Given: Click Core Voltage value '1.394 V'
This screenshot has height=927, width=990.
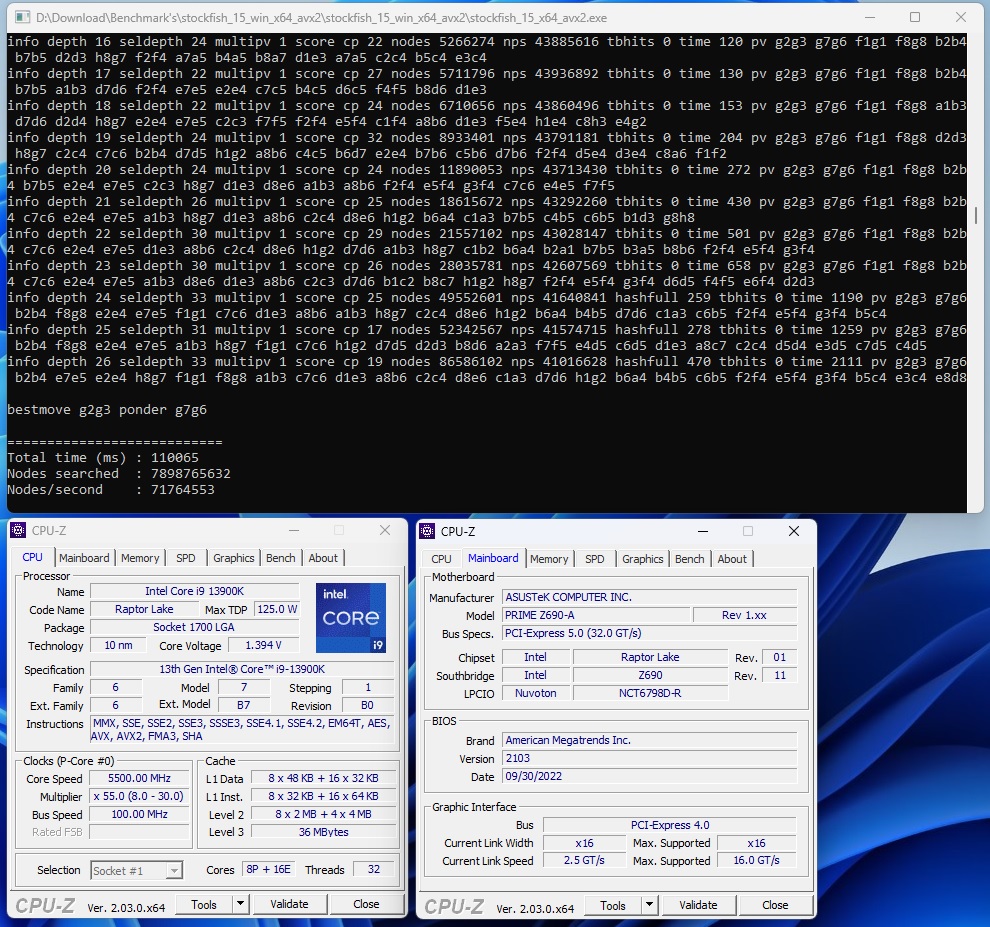Looking at the screenshot, I should click(263, 645).
